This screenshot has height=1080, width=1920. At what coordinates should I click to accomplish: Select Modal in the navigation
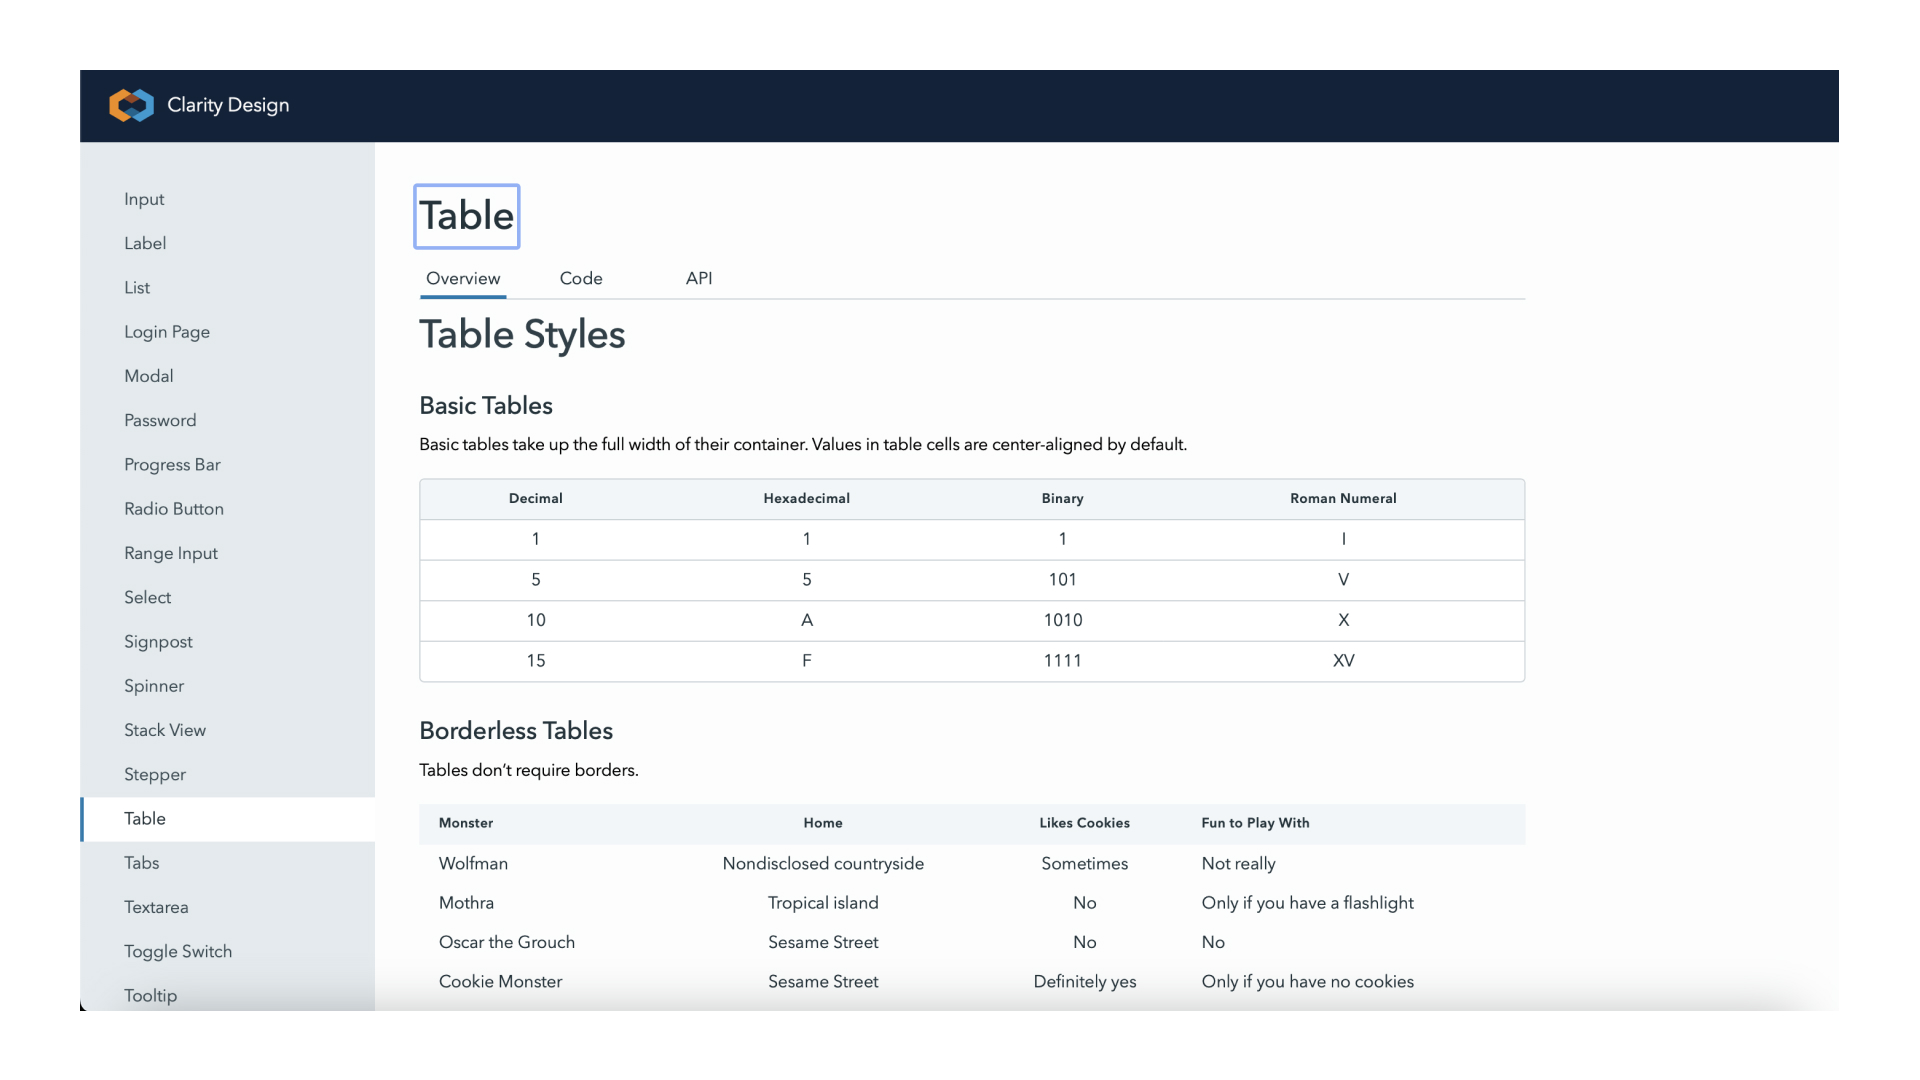click(149, 376)
